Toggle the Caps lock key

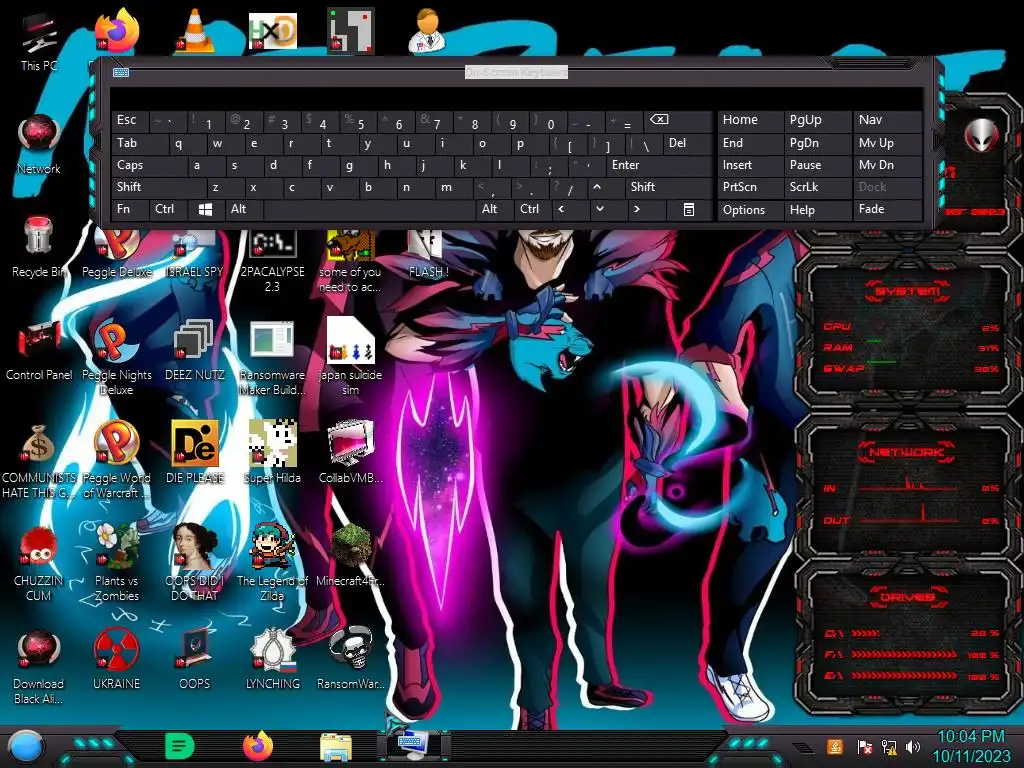pos(150,165)
